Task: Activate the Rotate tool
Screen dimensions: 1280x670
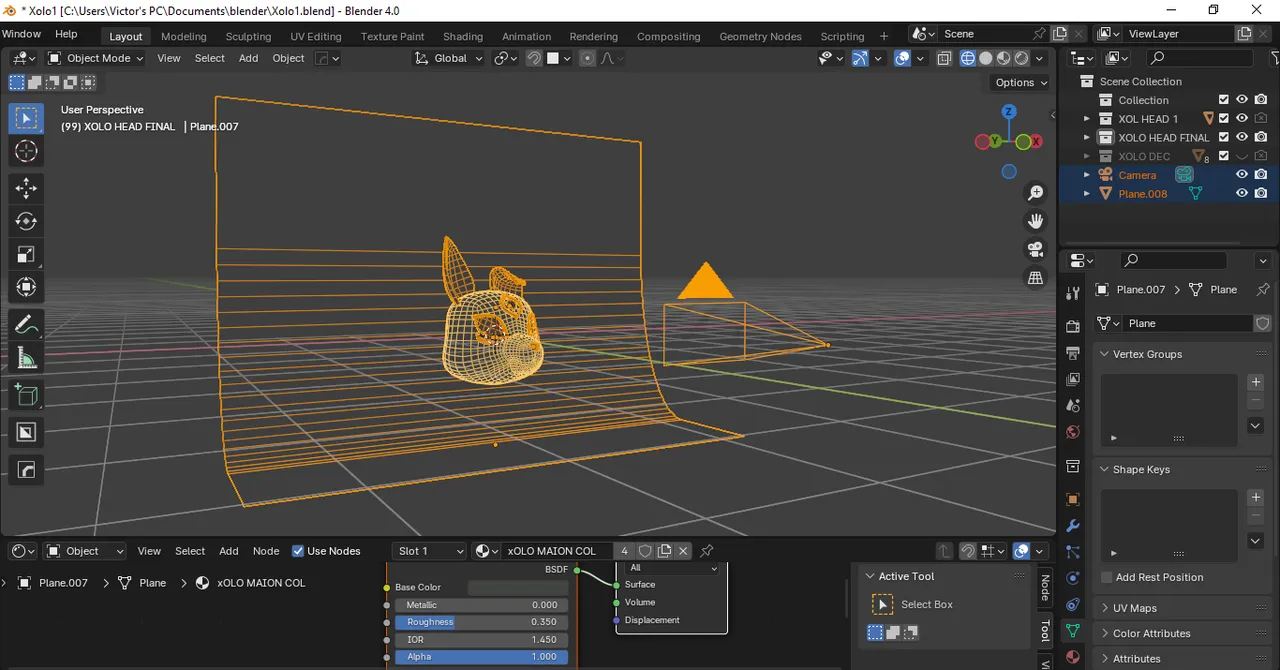Action: [x=26, y=221]
